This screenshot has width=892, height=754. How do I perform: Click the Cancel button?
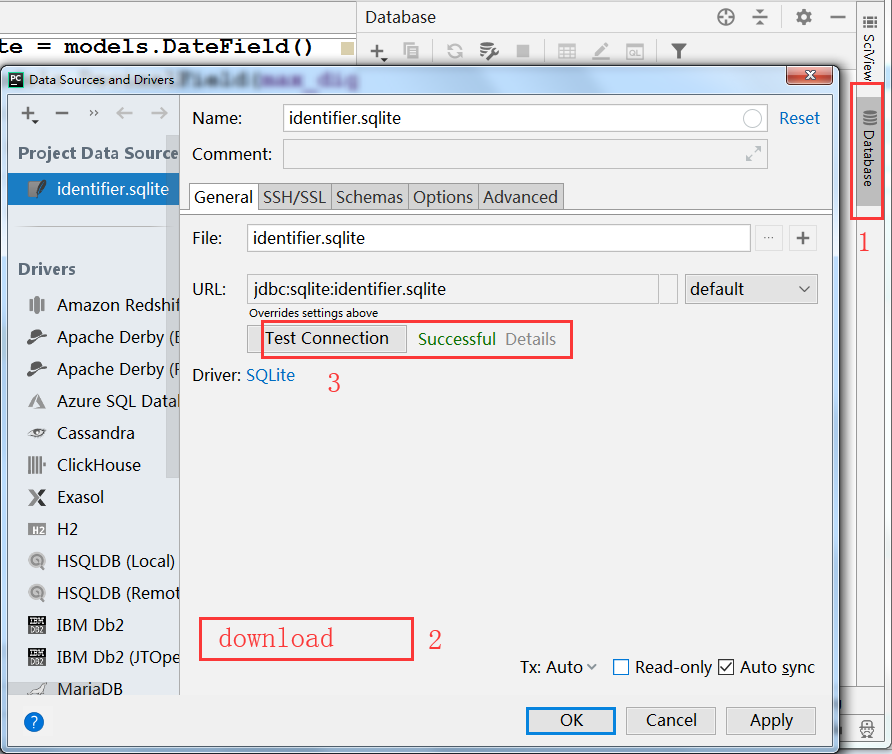671,720
